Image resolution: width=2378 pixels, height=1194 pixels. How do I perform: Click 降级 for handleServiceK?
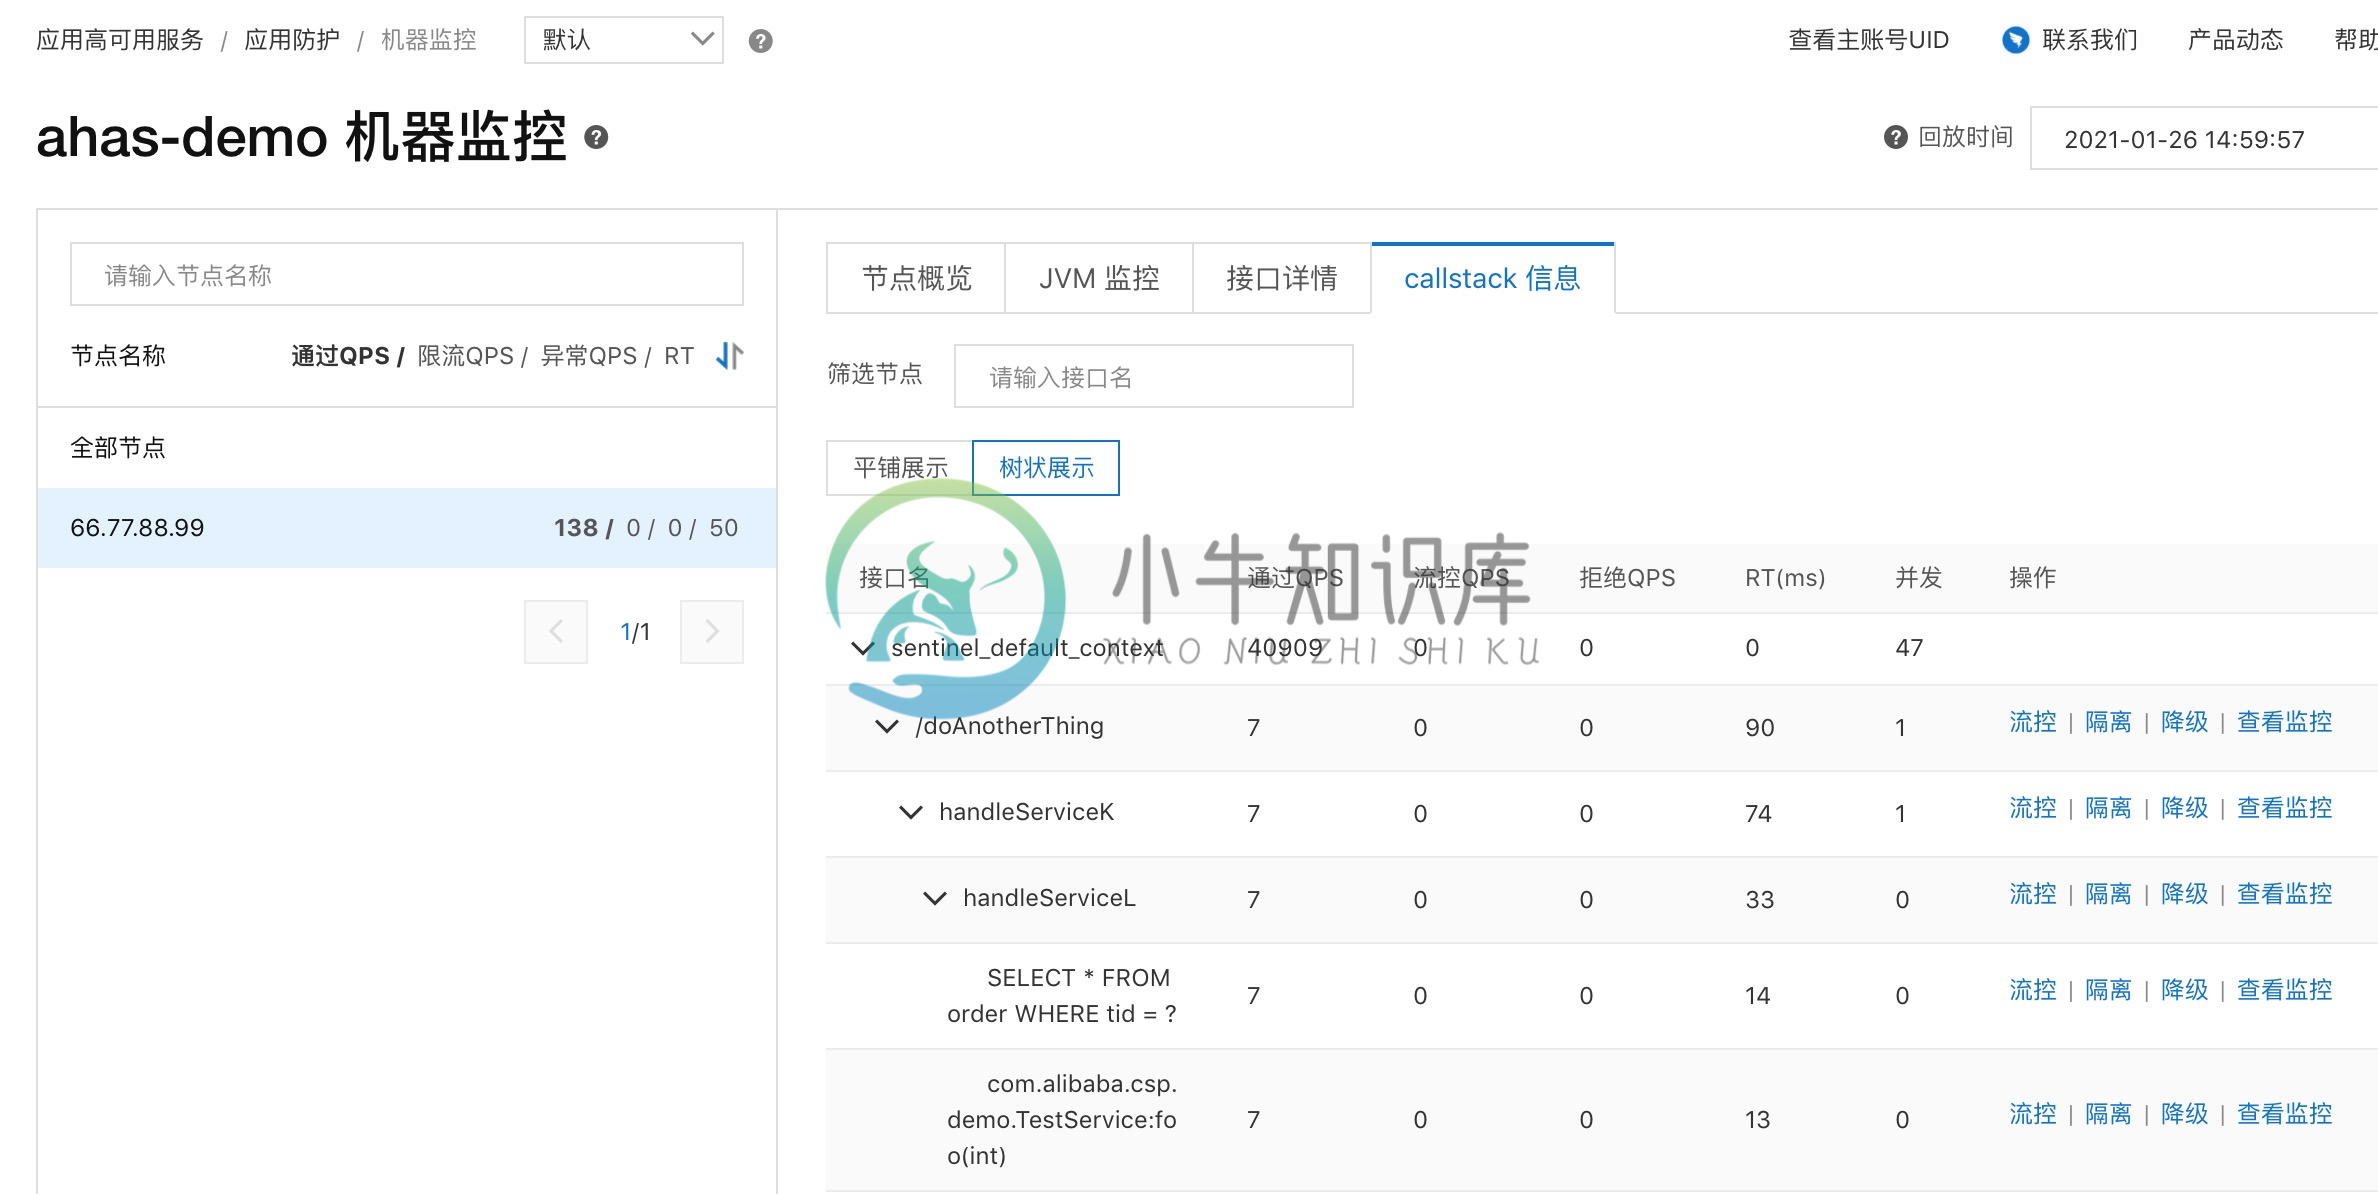[x=2185, y=808]
